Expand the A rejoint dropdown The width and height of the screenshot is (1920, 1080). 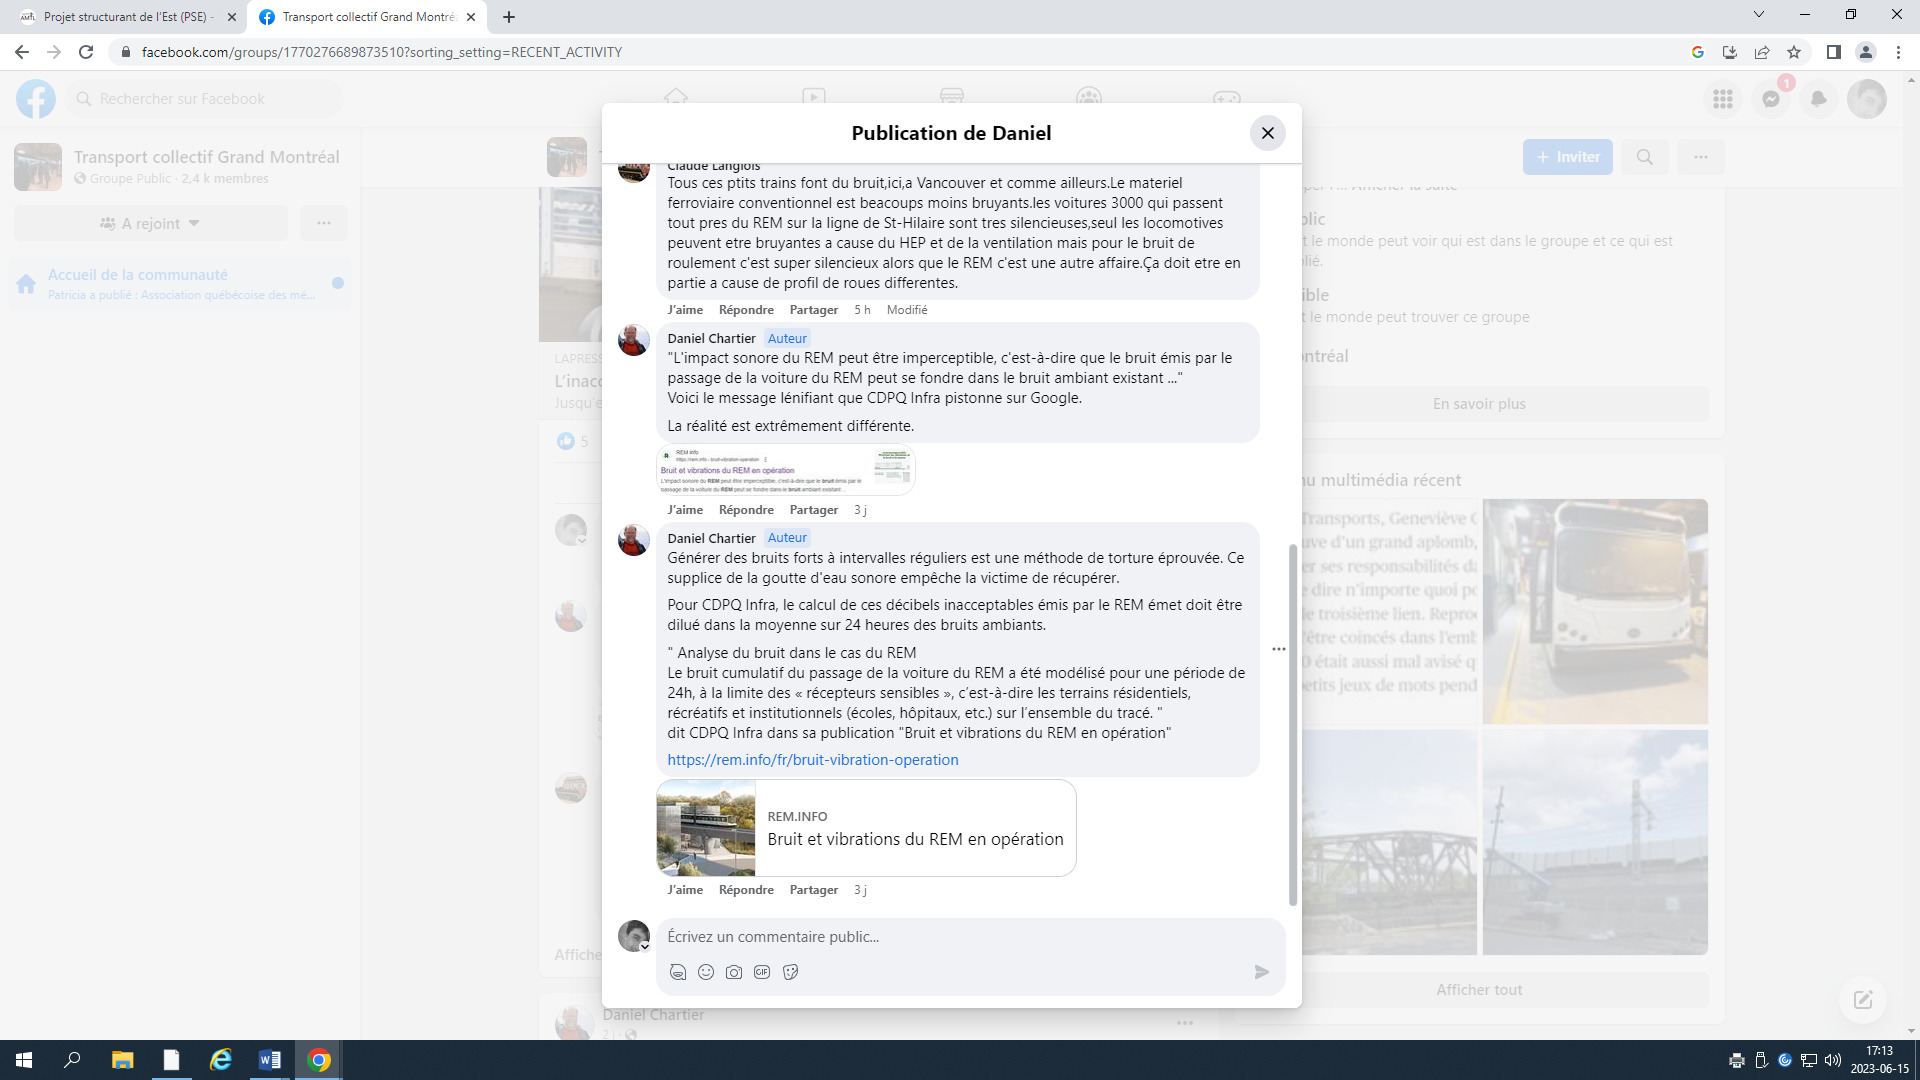coord(151,223)
